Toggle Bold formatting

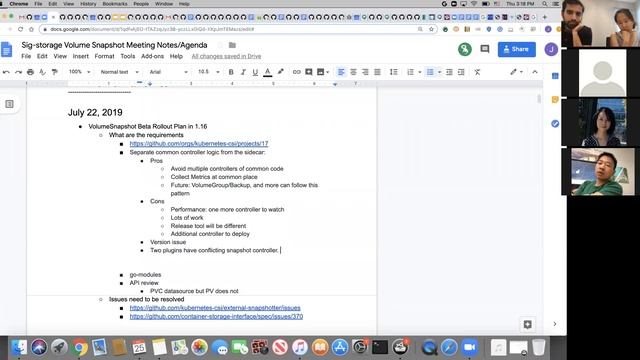[231, 72]
